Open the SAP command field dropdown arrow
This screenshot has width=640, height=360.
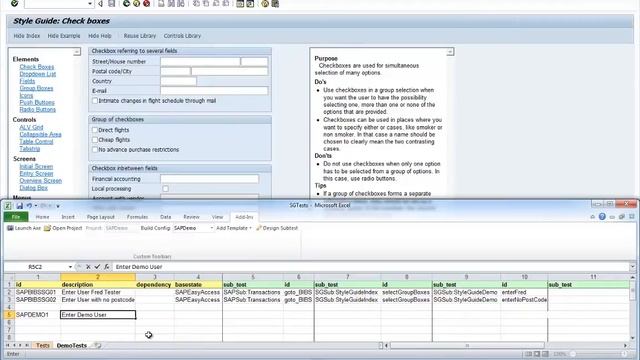90,4
